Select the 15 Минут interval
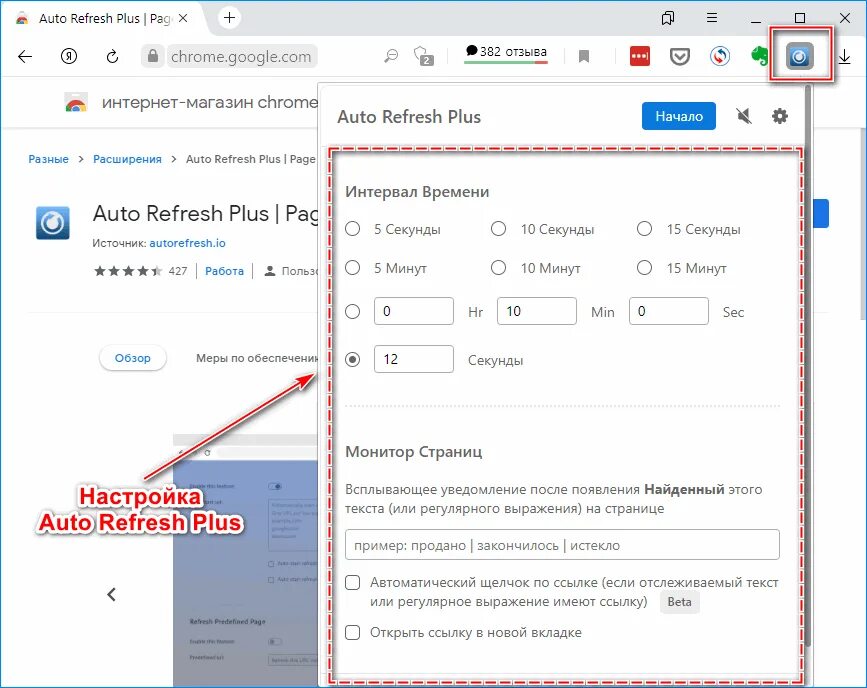Screen dimensions: 867x688 pyautogui.click(x=644, y=268)
